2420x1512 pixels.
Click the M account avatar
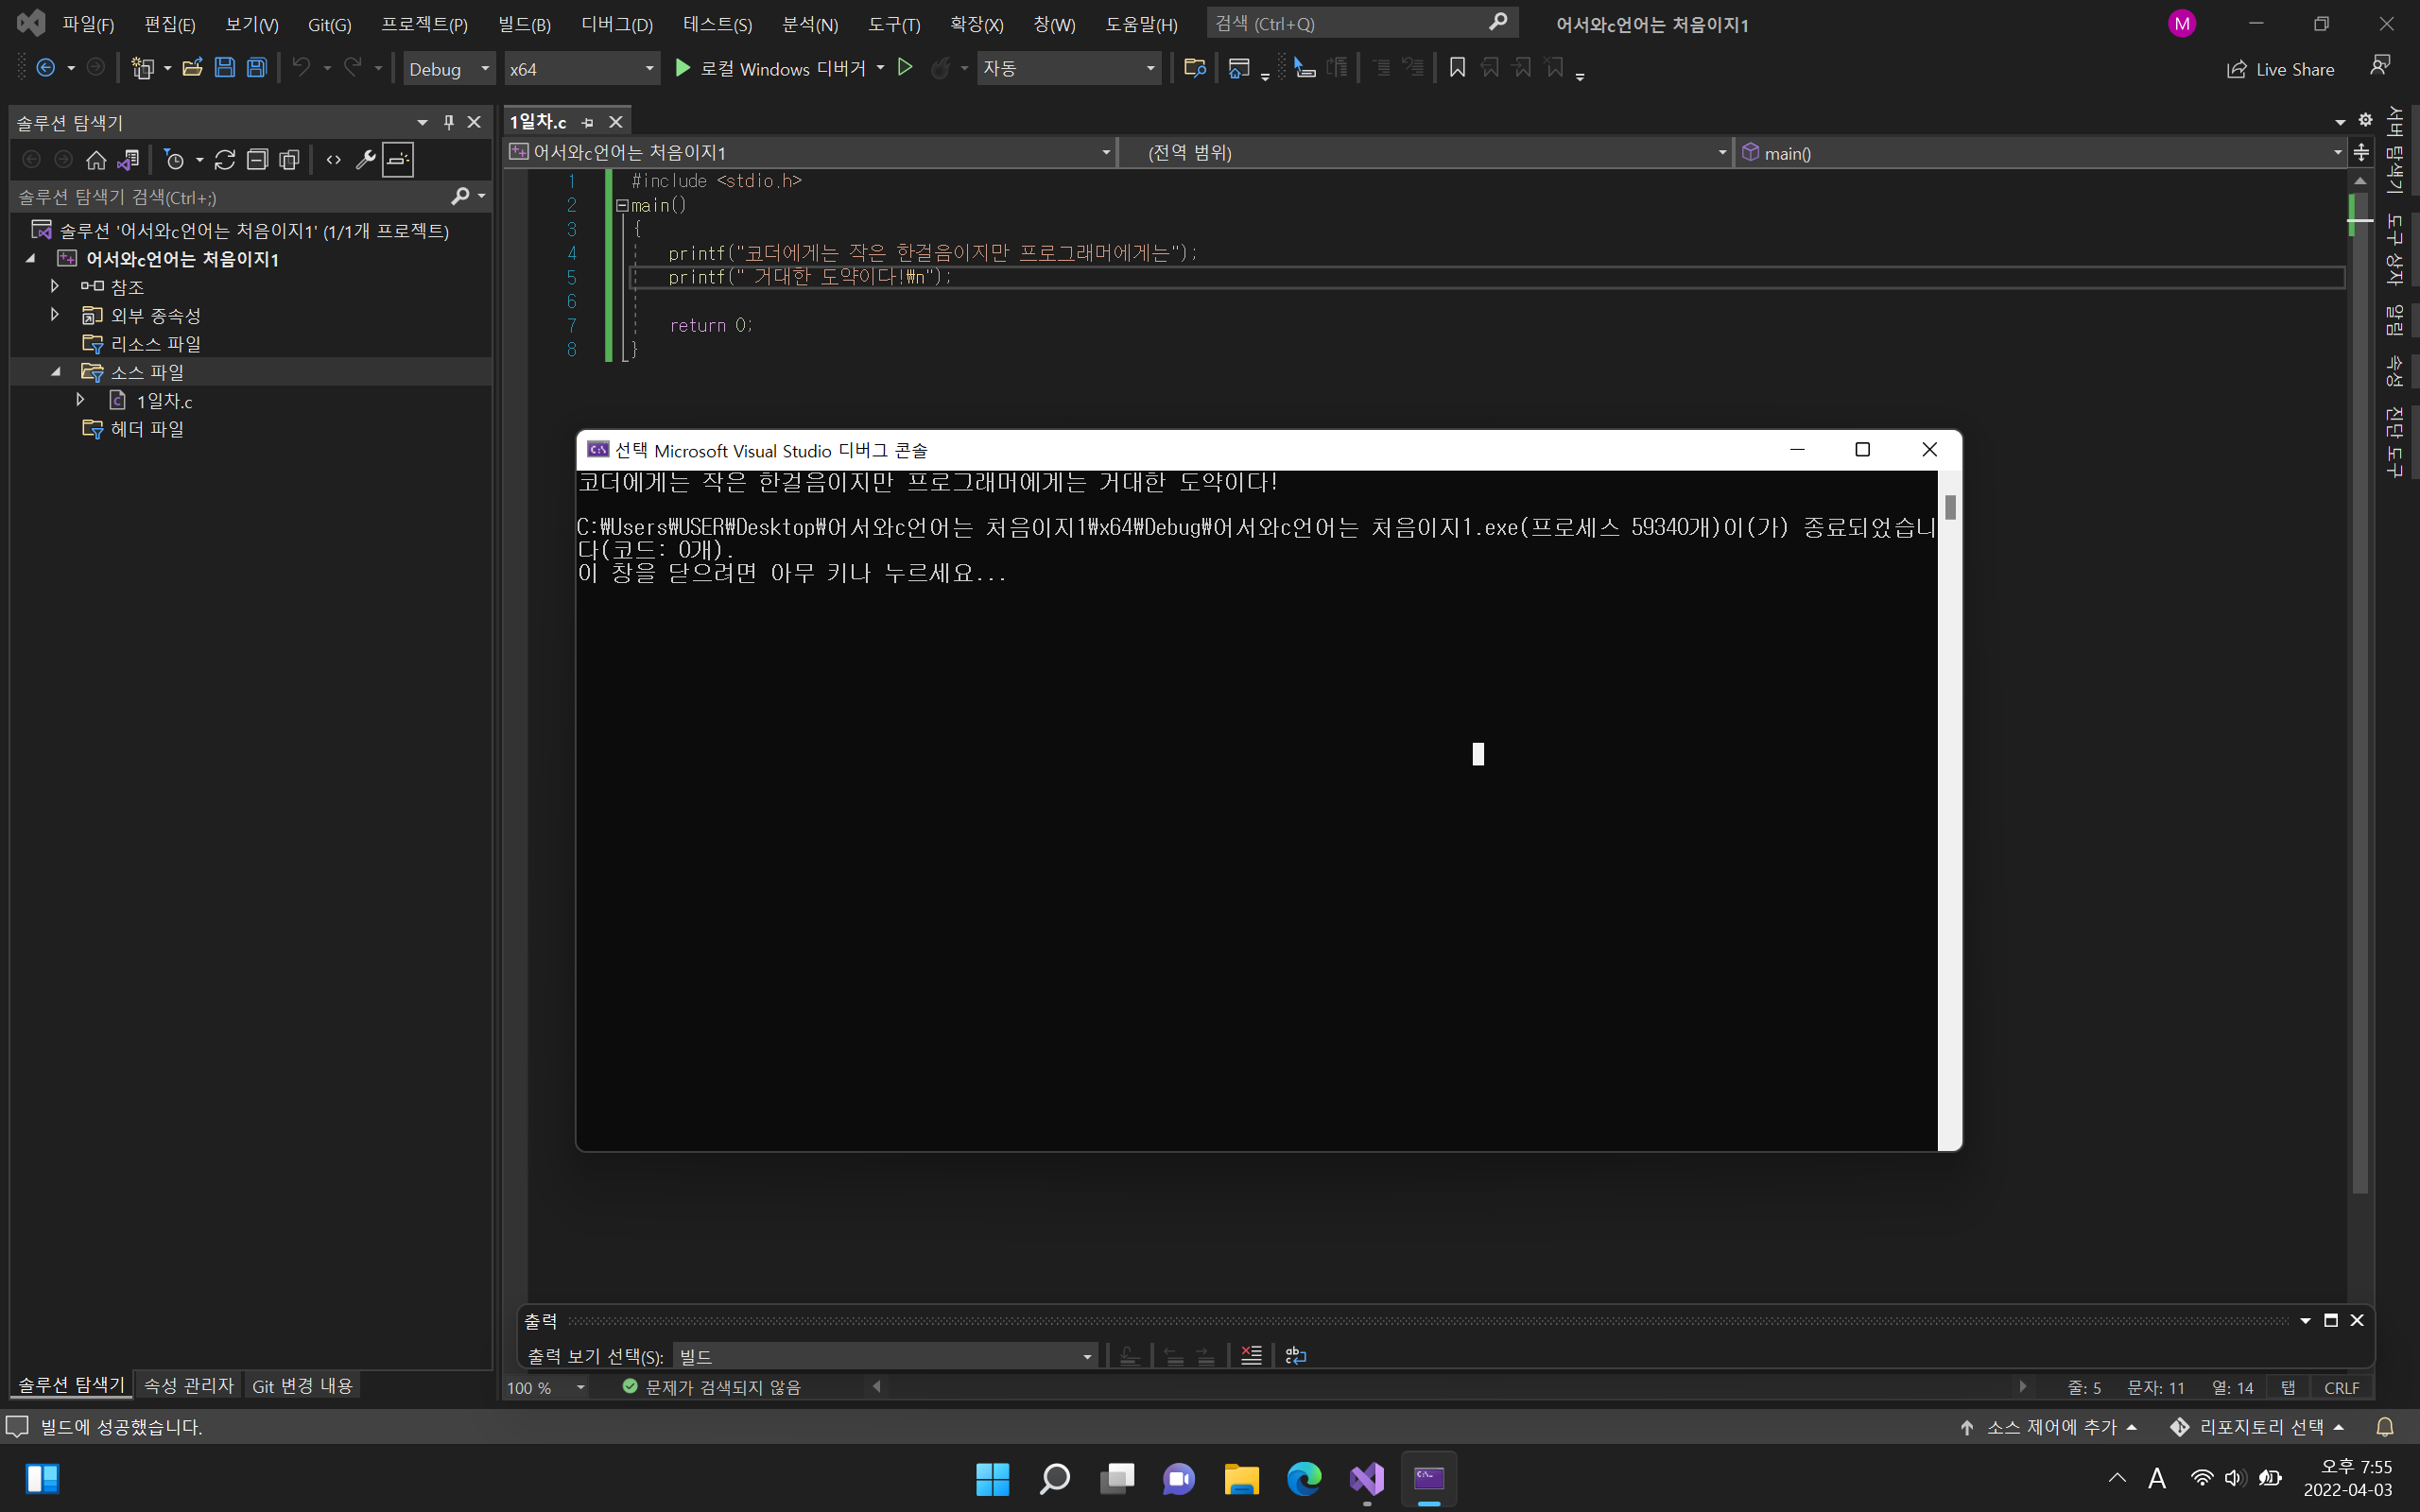(2181, 23)
